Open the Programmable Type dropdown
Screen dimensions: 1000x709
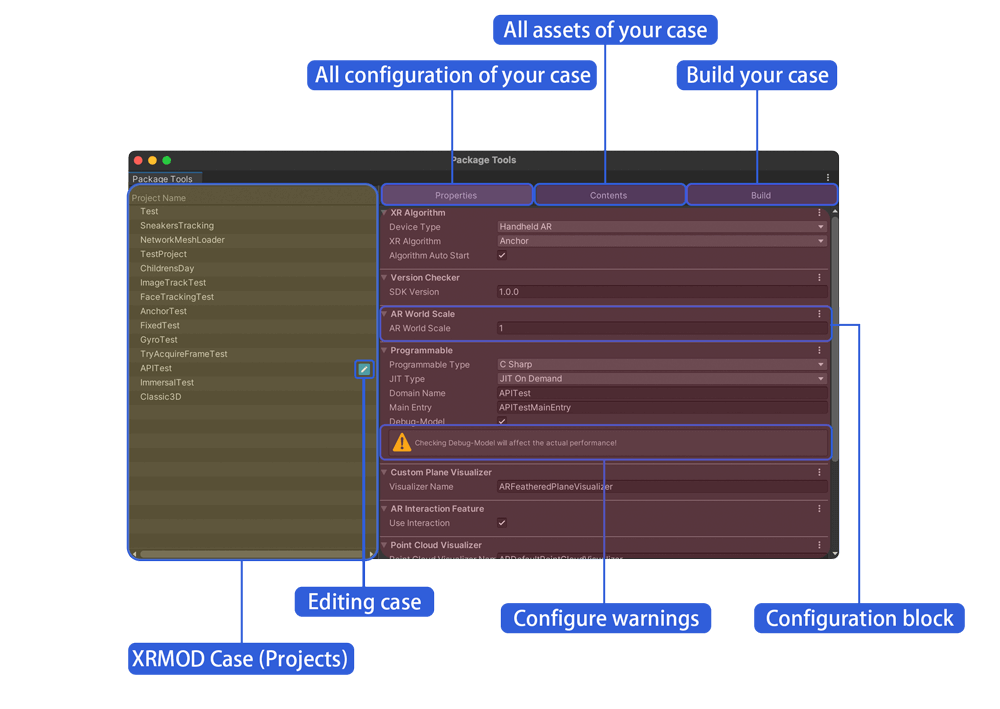(x=662, y=364)
